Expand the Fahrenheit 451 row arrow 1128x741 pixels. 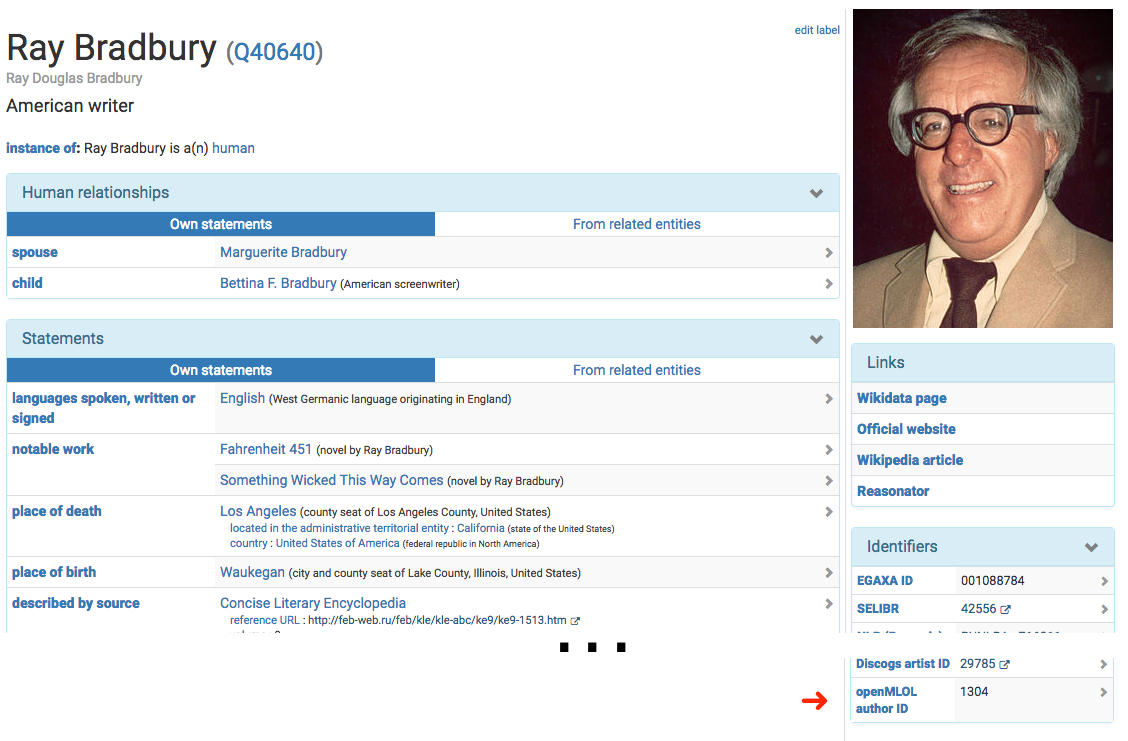pyautogui.click(x=829, y=450)
